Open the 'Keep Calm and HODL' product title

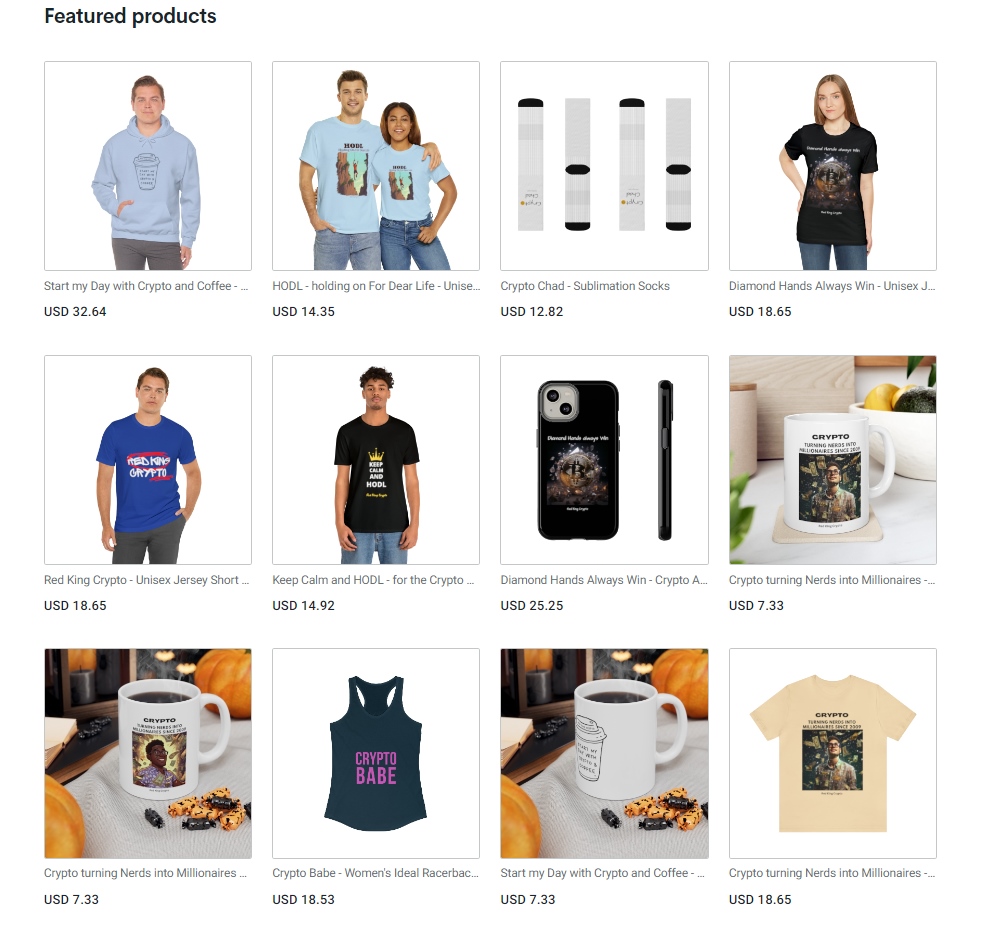[373, 580]
